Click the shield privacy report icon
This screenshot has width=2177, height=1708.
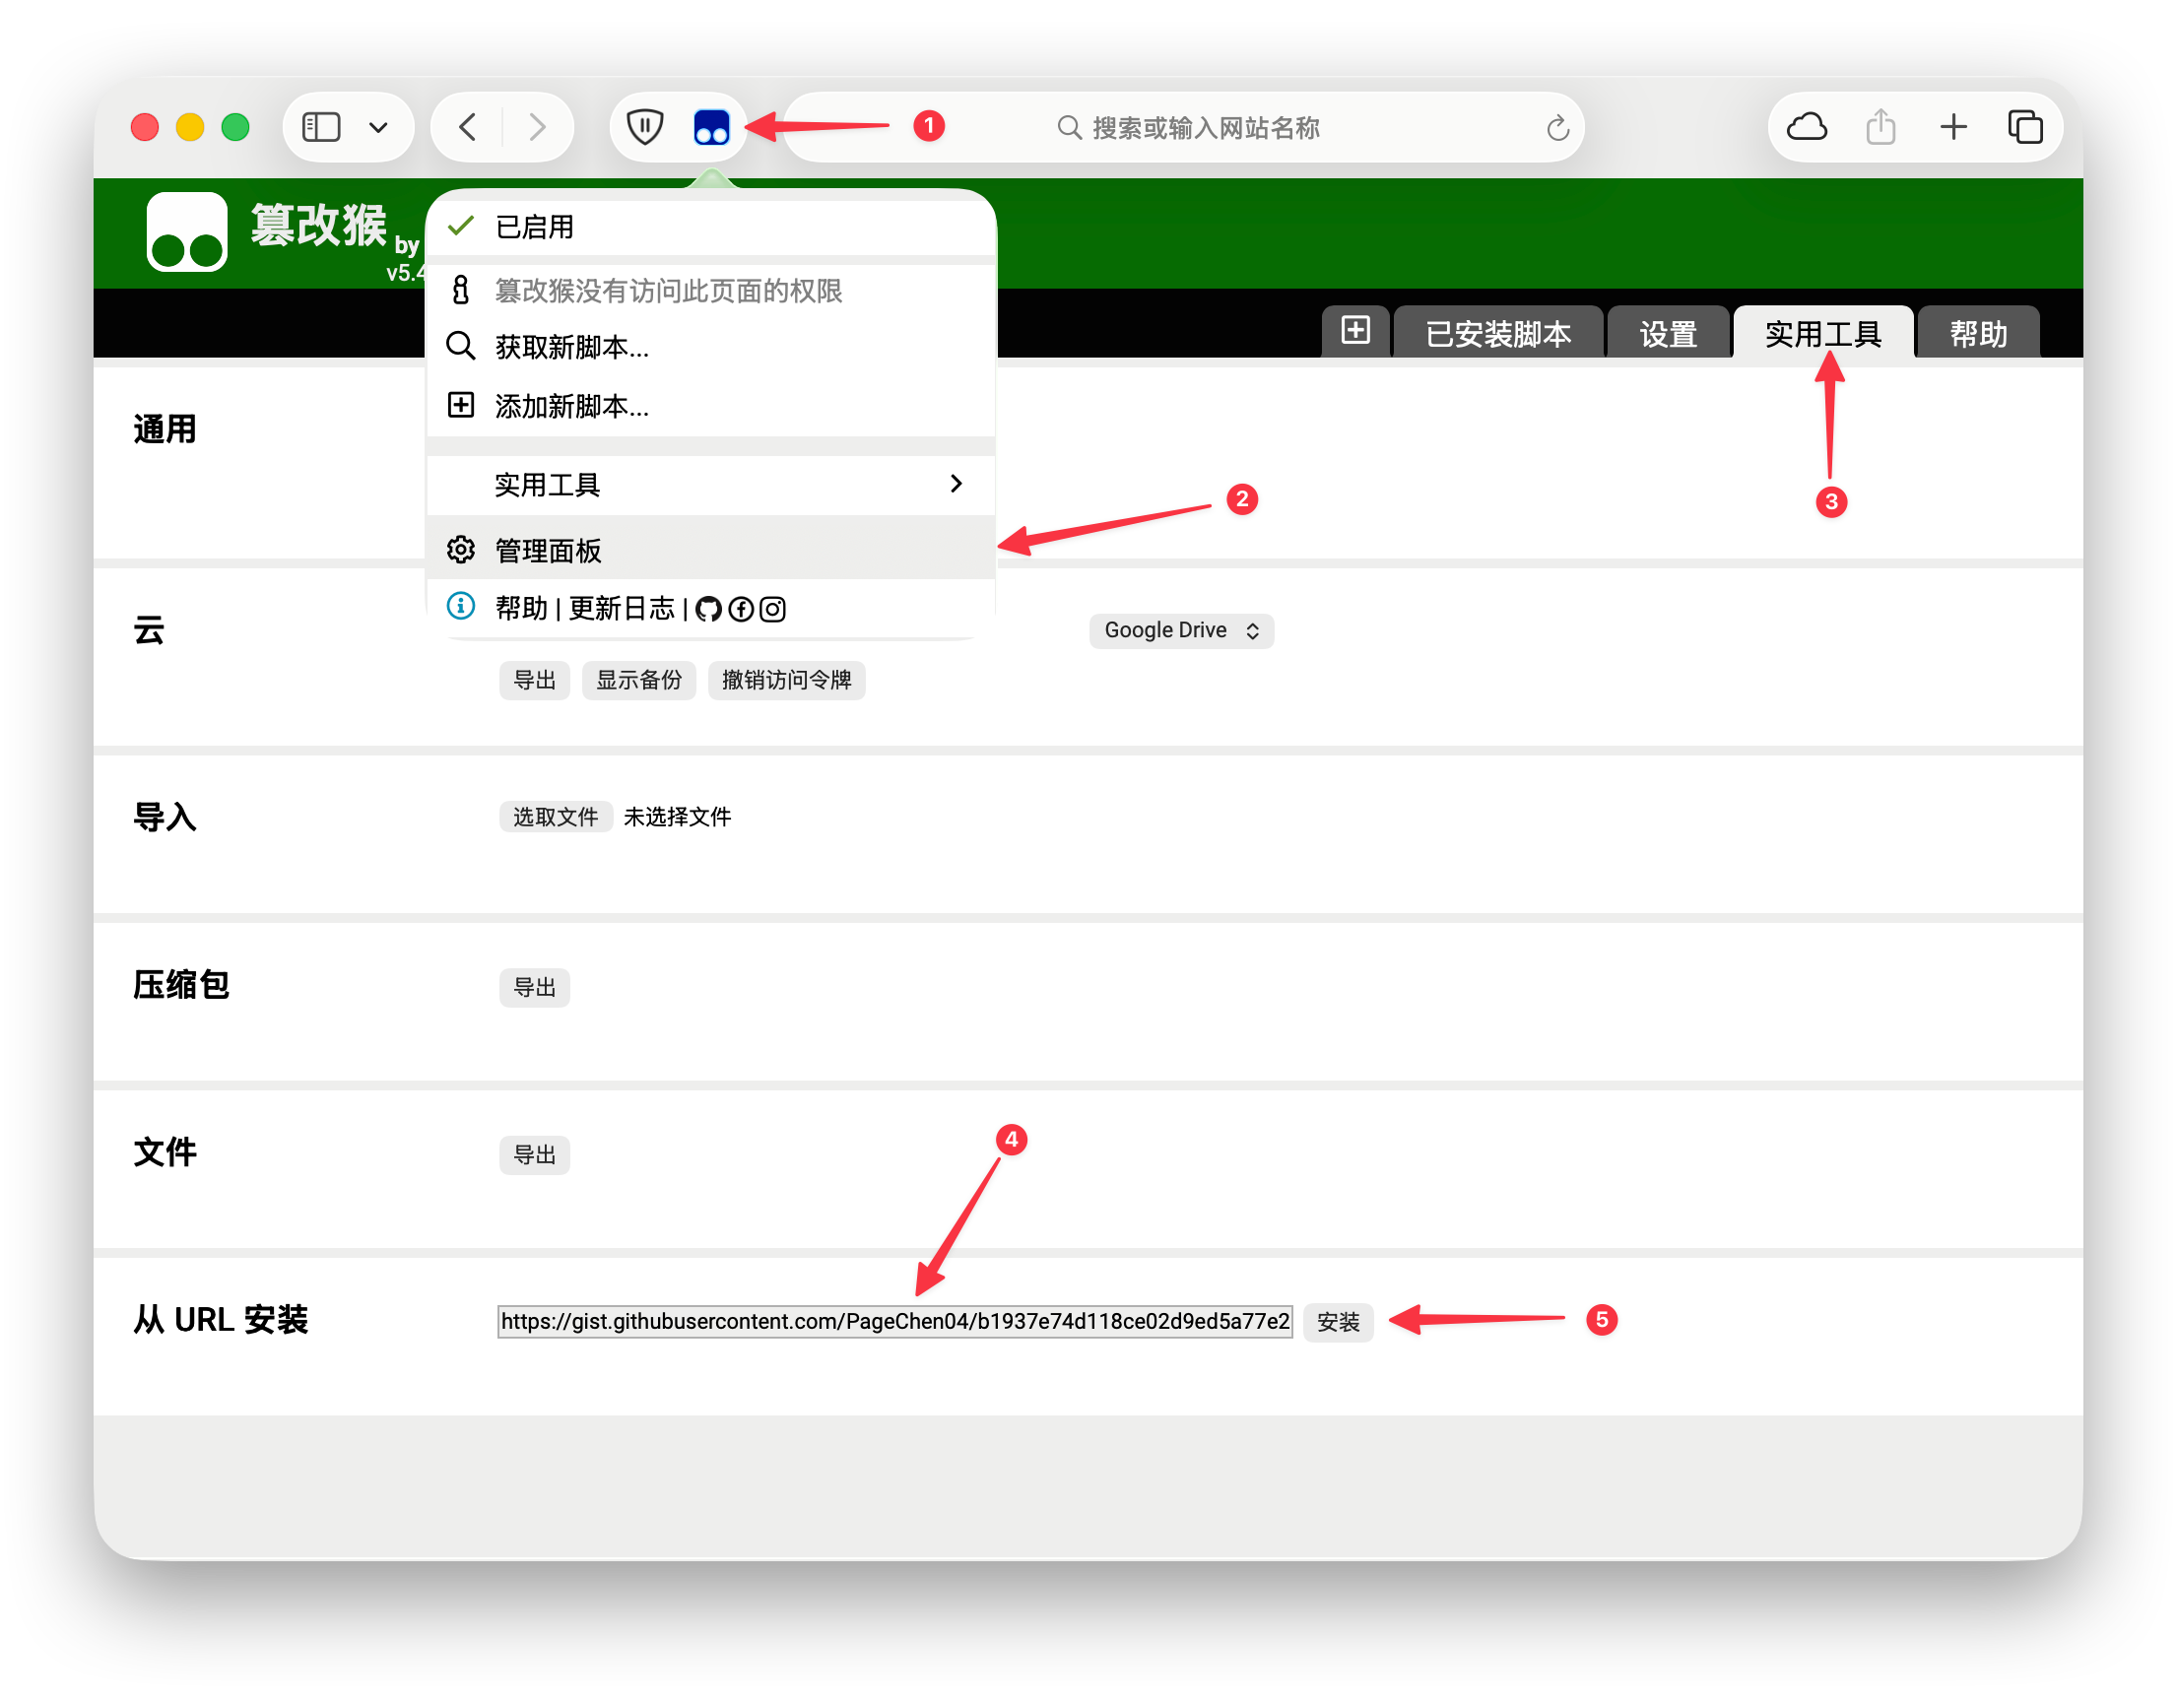(x=645, y=128)
